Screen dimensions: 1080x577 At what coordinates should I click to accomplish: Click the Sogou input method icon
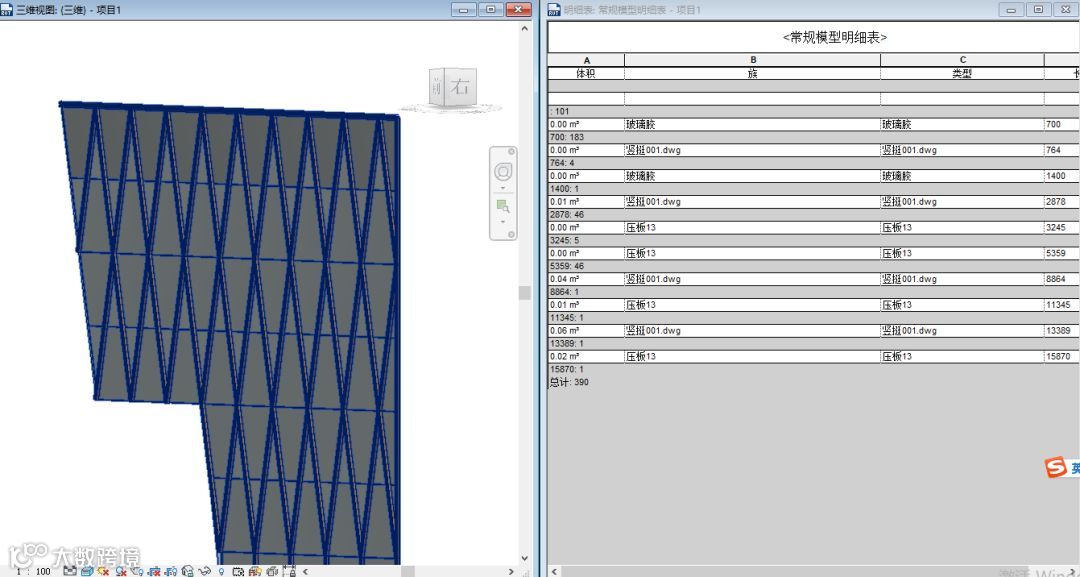(x=1056, y=468)
